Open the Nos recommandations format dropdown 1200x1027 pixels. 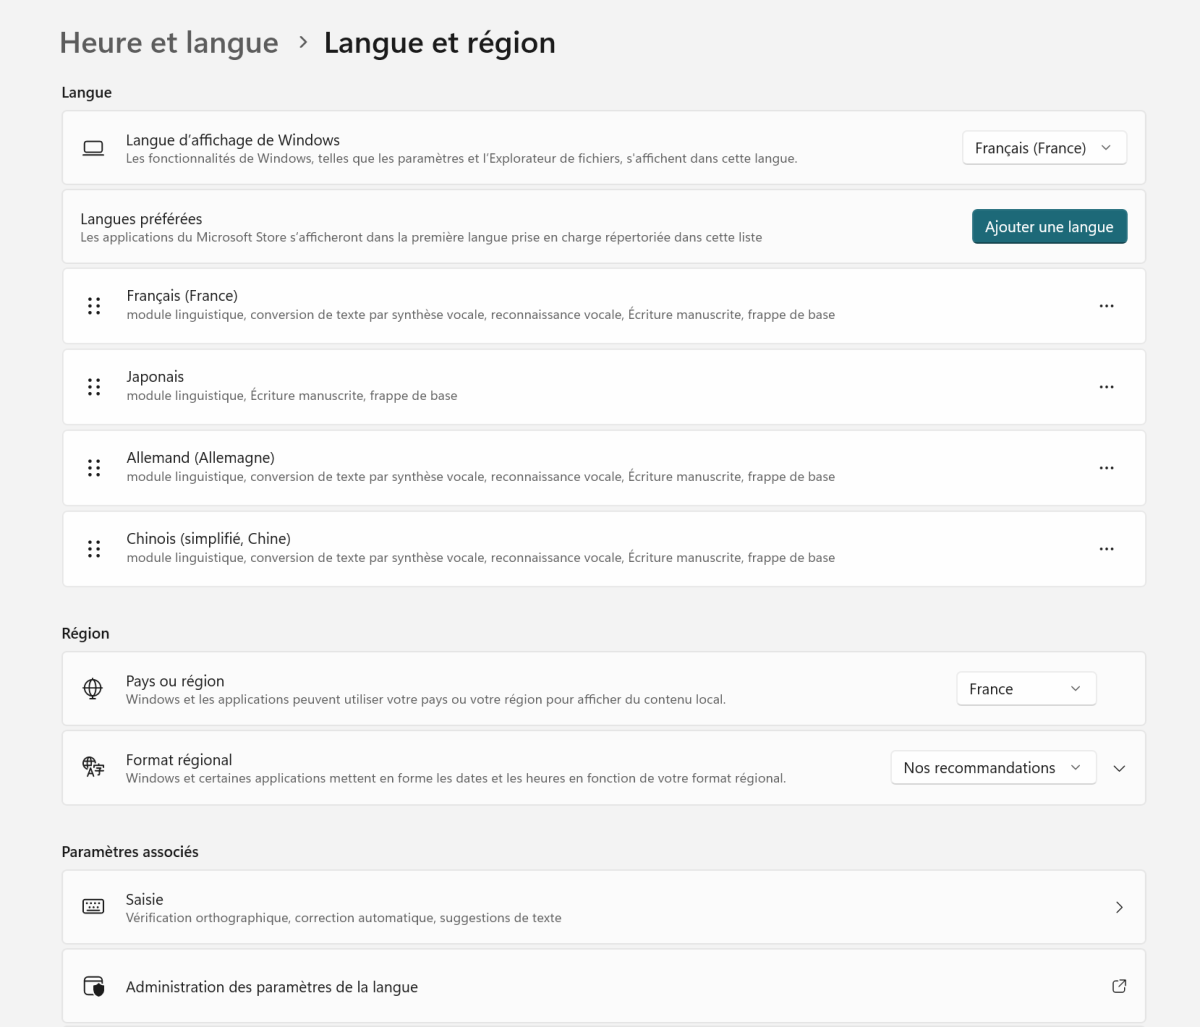(992, 768)
